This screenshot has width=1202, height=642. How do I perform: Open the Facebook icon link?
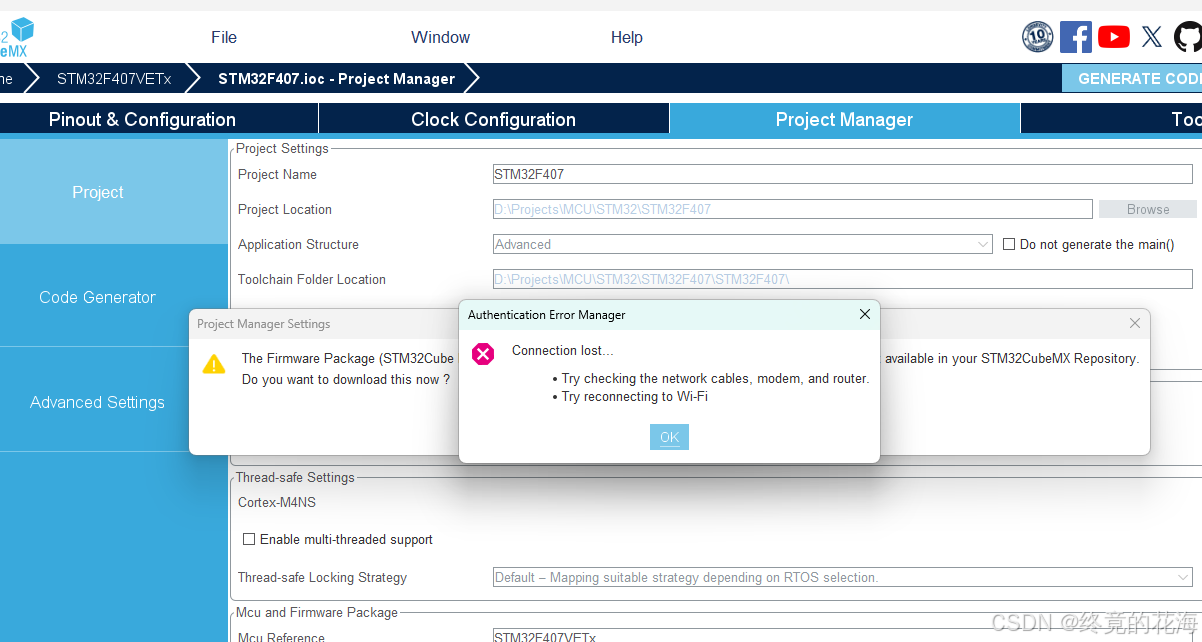1076,37
